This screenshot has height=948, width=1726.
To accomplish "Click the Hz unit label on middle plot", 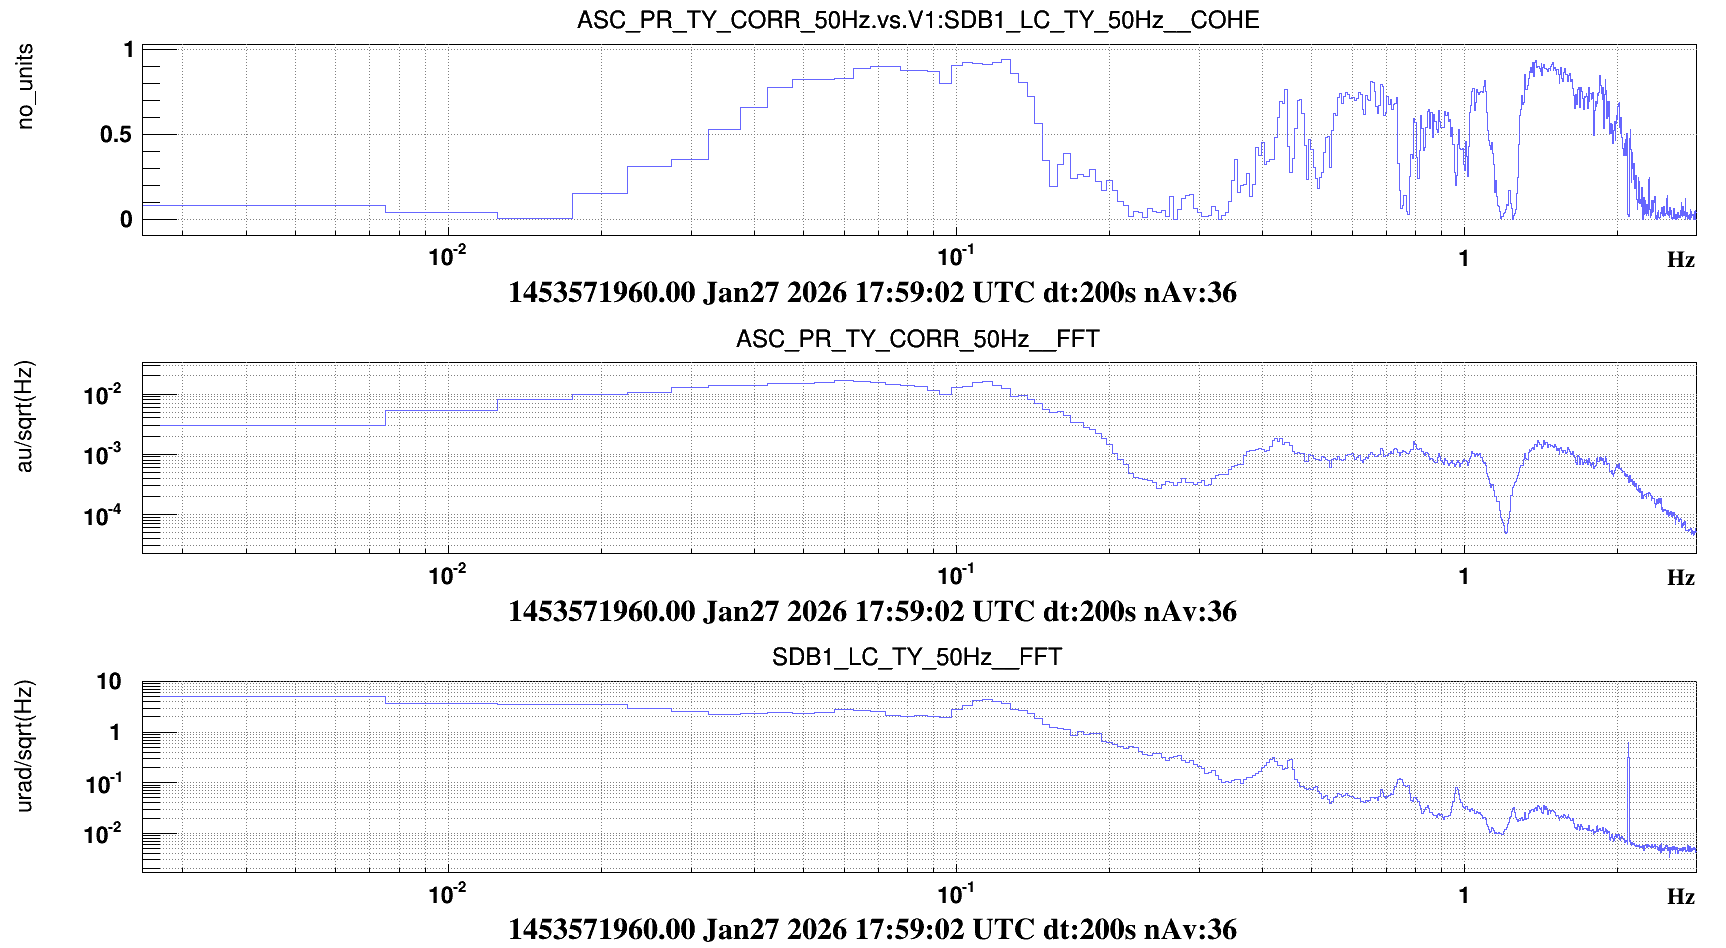I will coord(1680,578).
